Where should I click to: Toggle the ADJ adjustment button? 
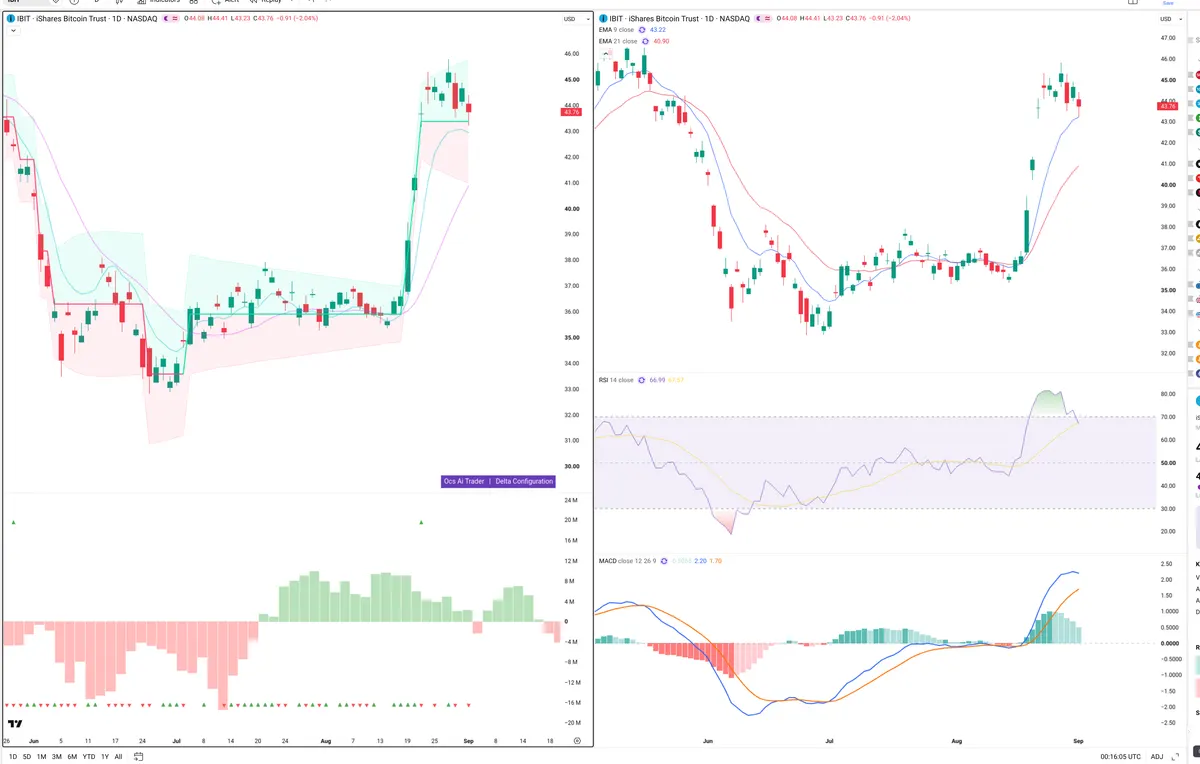coord(1157,757)
